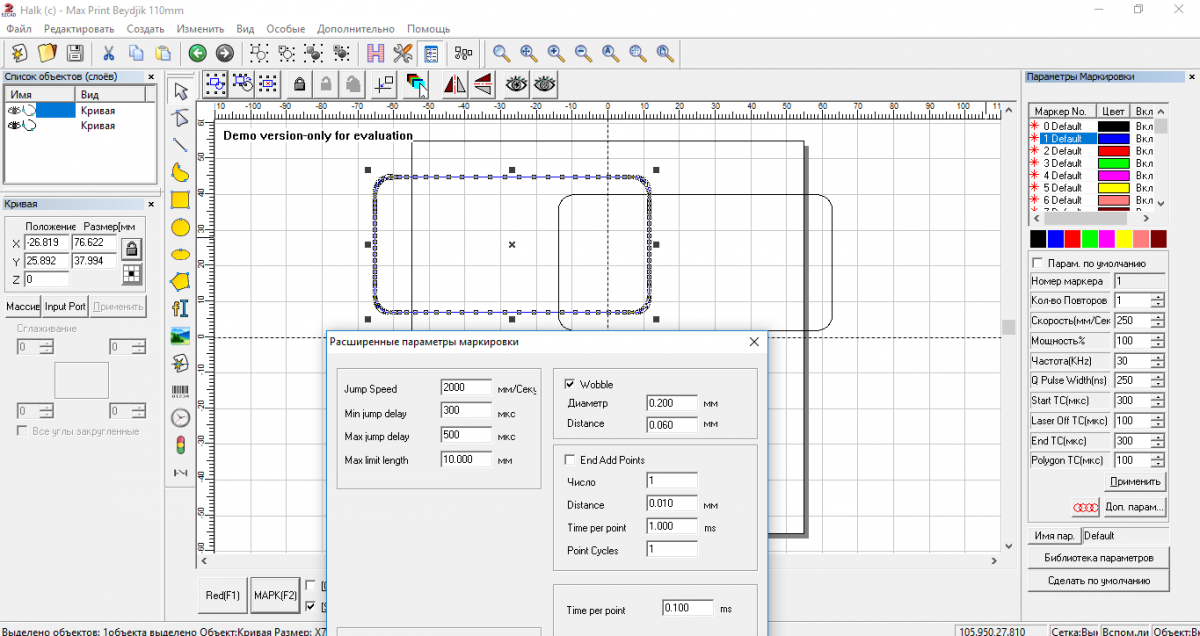Pick the barcode tool in left toolbar
Screen dimensions: 1200x636
(x=180, y=391)
